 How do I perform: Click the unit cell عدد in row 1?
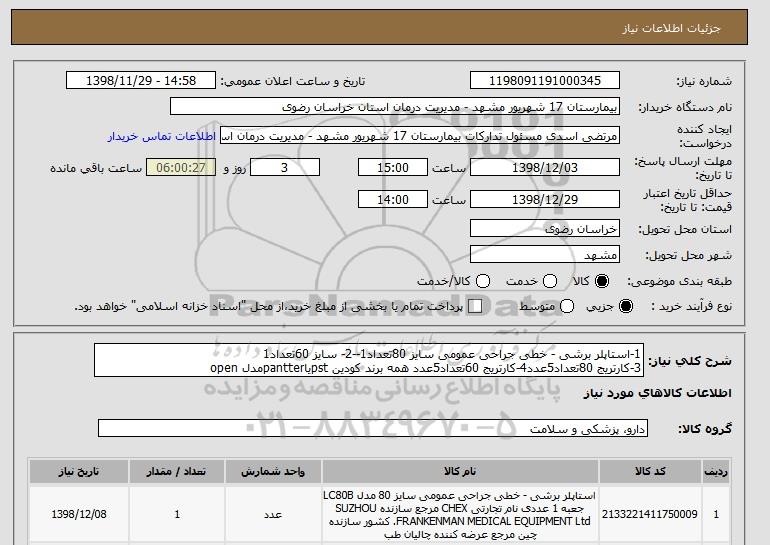[x=273, y=515]
